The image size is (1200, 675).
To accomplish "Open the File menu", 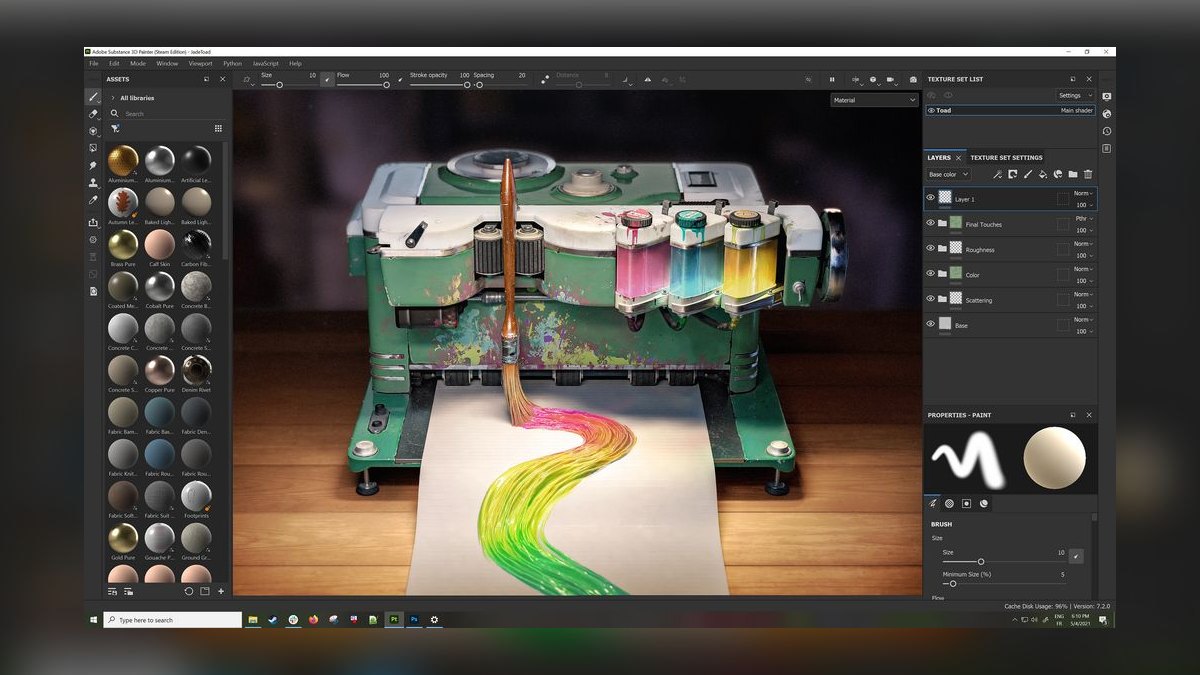I will 94,63.
